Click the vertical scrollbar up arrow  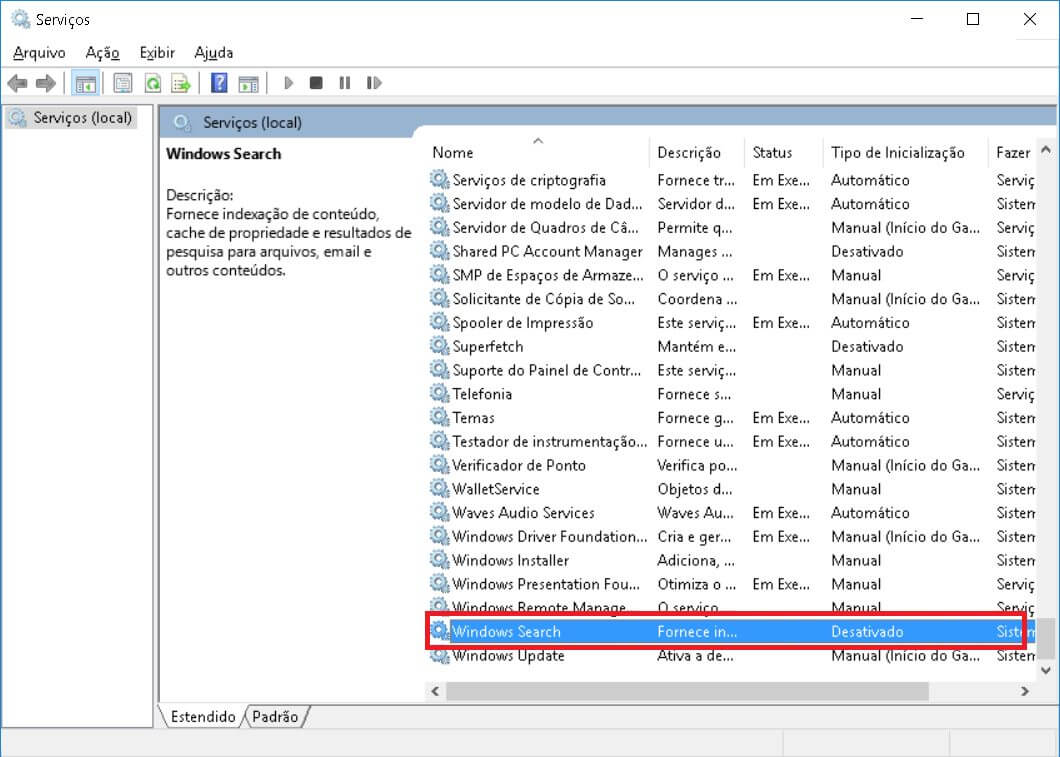pyautogui.click(x=1046, y=149)
